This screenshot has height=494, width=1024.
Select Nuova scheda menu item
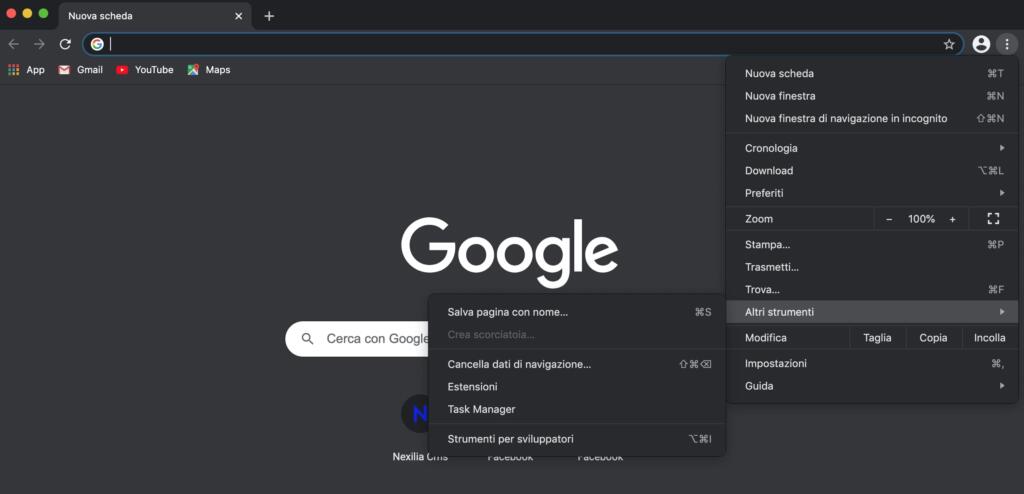pyautogui.click(x=874, y=73)
